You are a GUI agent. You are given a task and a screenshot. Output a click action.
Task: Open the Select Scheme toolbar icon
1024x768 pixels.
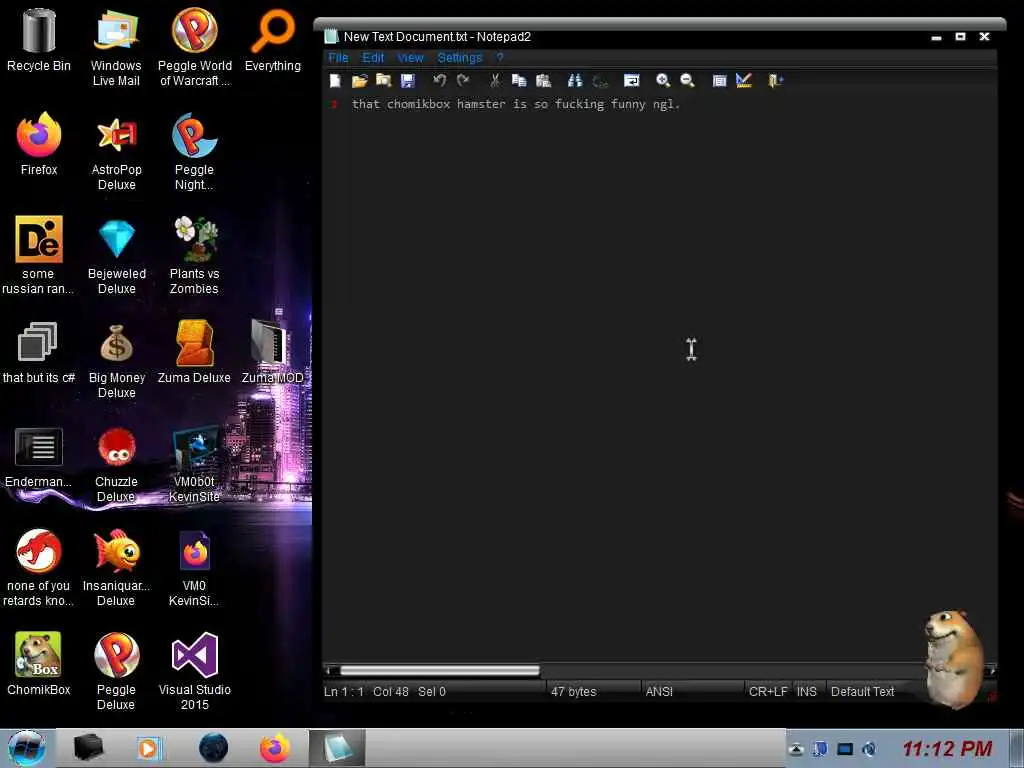point(719,81)
